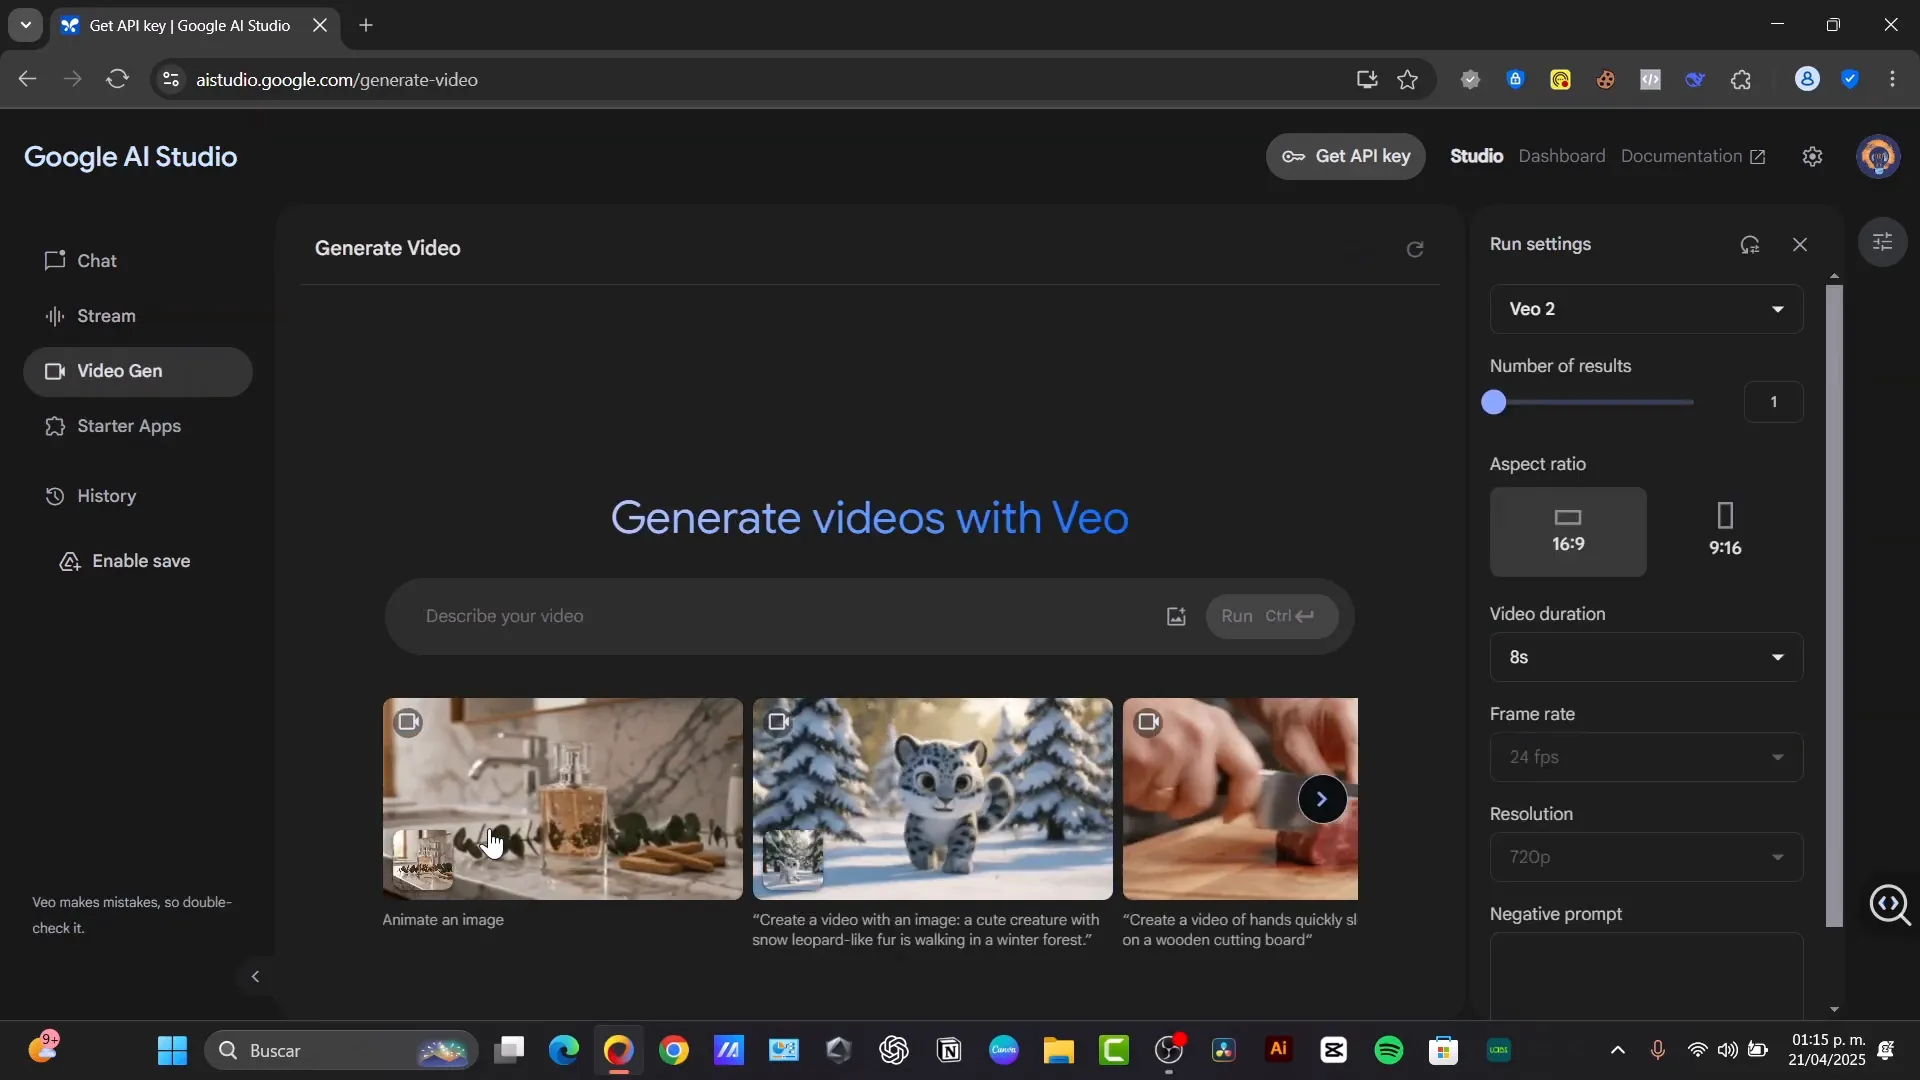Launch Spotify from the taskbar
The width and height of the screenshot is (1920, 1080).
pyautogui.click(x=1390, y=1050)
